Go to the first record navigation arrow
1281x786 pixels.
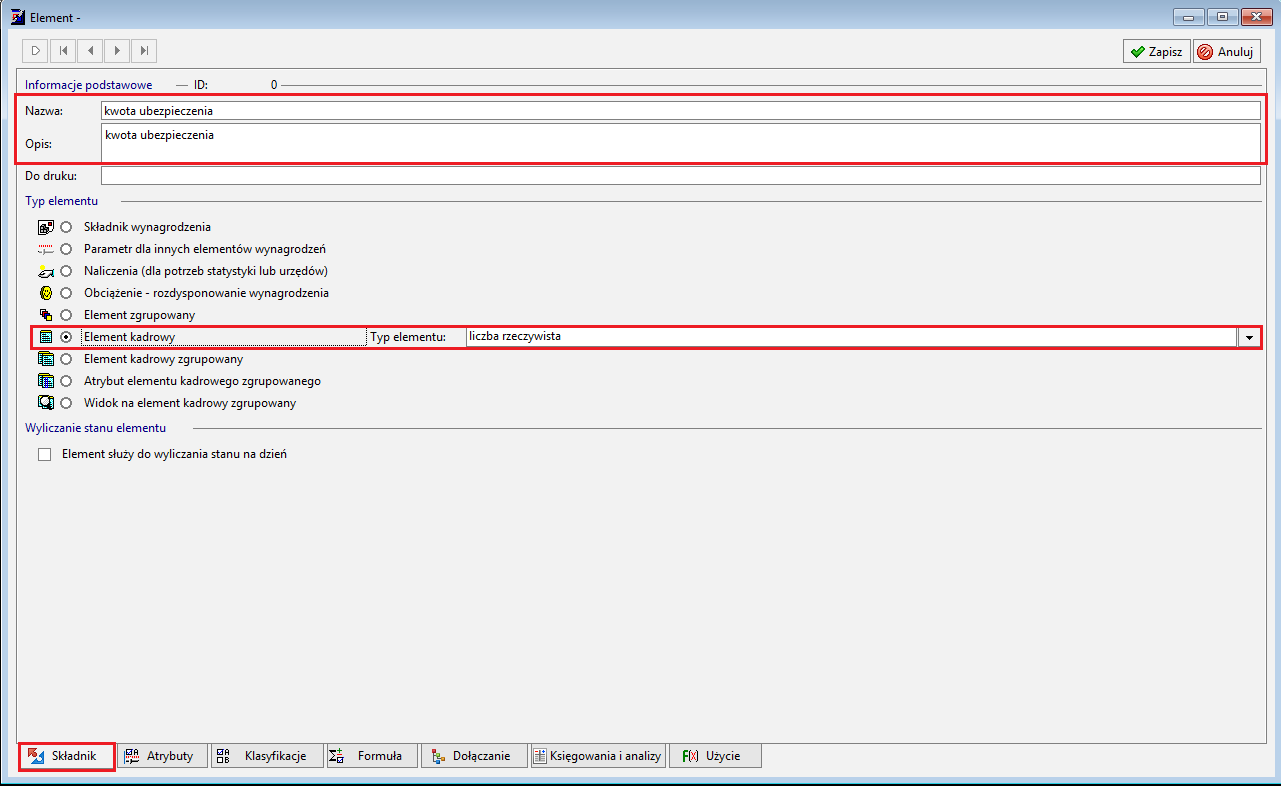tap(63, 50)
